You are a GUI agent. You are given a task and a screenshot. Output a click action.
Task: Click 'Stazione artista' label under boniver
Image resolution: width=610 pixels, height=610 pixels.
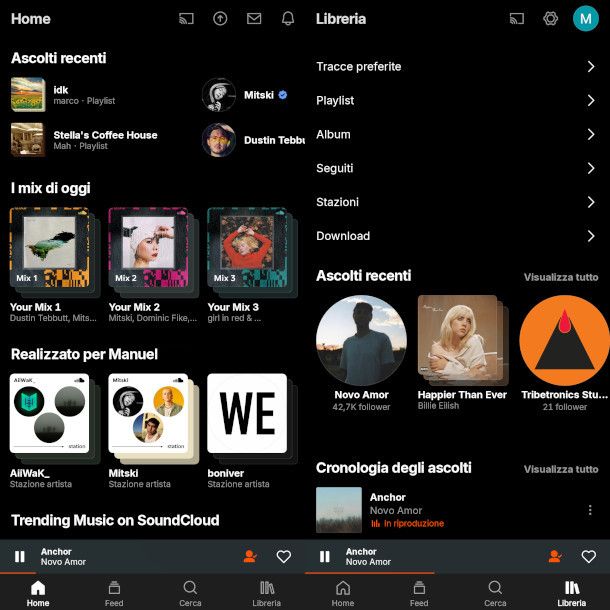[x=238, y=484]
